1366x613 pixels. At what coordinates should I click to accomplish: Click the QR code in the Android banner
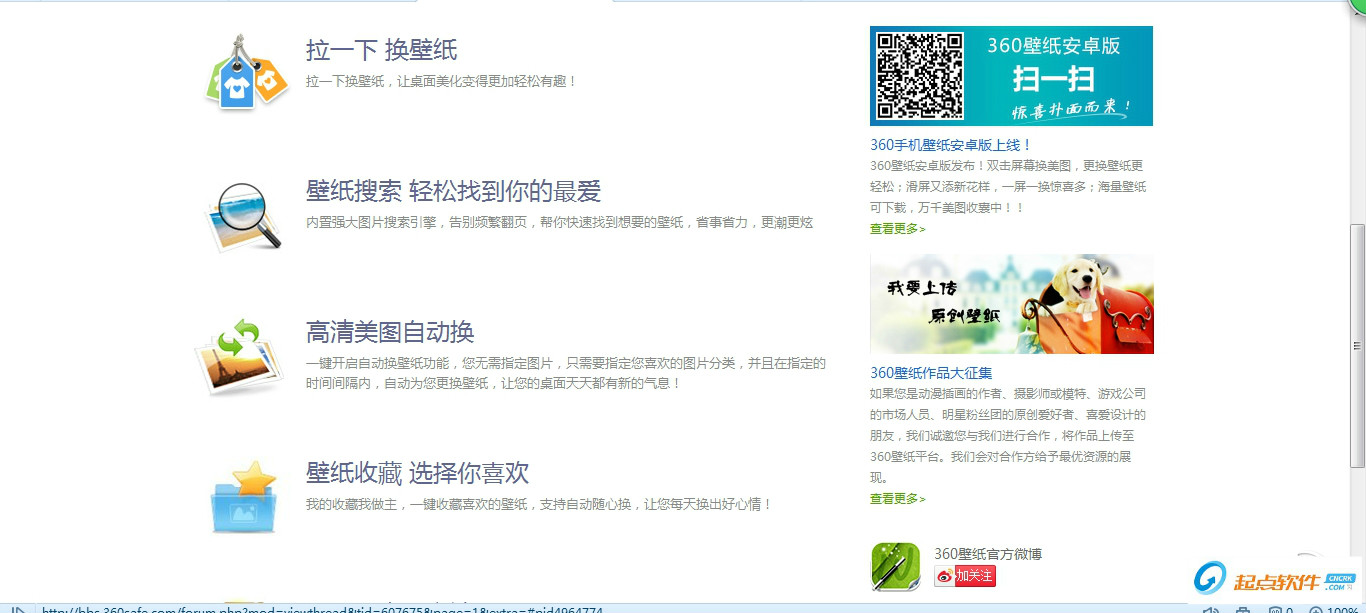tap(920, 76)
